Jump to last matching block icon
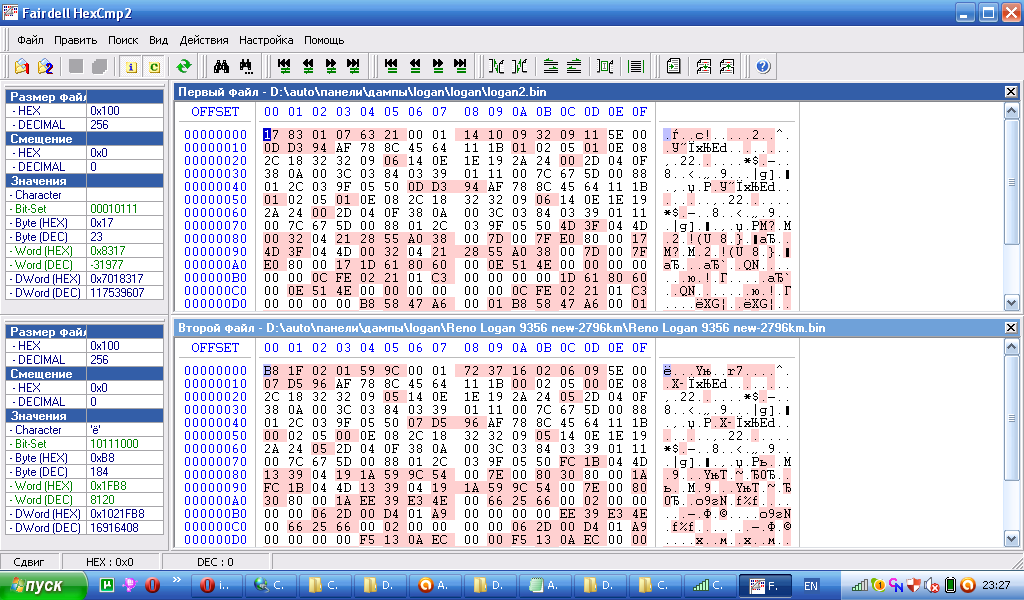 [x=460, y=66]
